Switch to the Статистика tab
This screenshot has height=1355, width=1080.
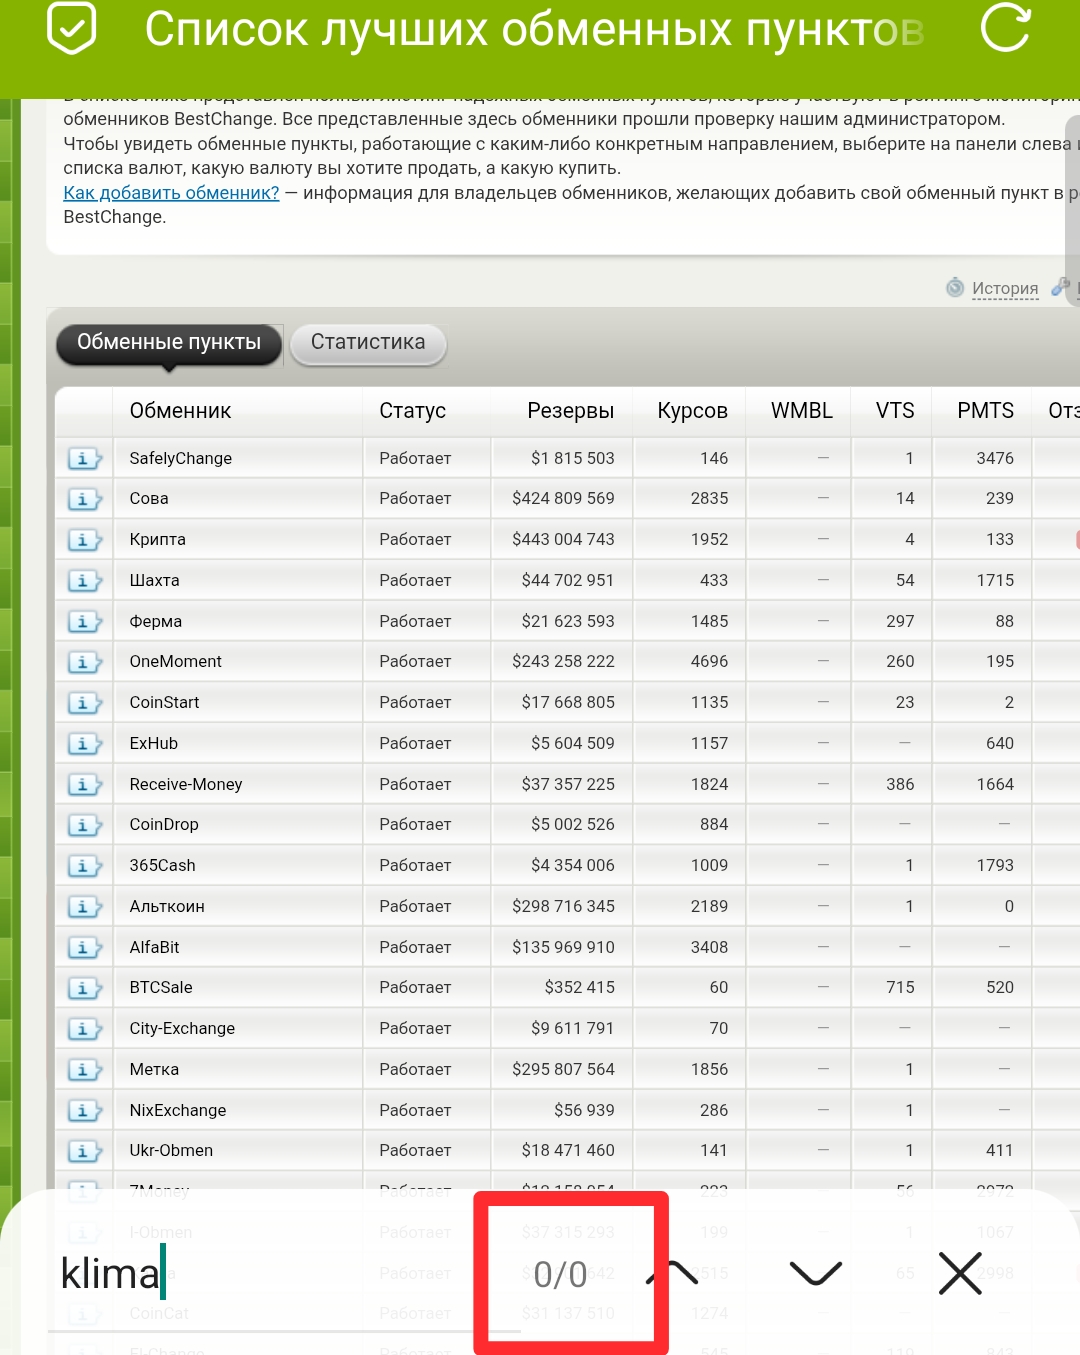pyautogui.click(x=368, y=343)
